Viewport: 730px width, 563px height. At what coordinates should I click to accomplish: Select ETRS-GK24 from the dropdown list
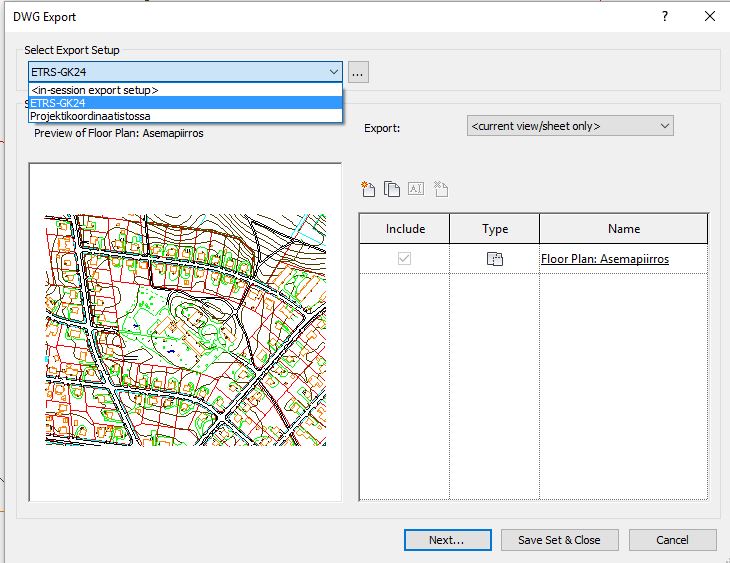185,103
